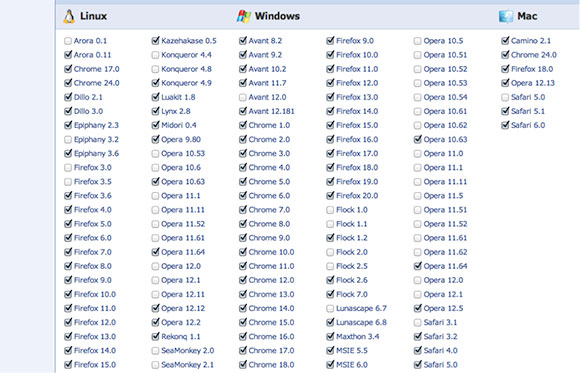Check Opera 10.54
Viewport: 580px width, 373px height.
pos(418,97)
